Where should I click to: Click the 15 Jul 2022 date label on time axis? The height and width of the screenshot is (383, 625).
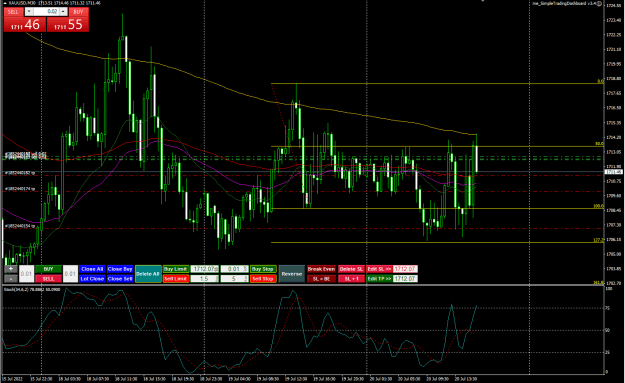click(x=13, y=379)
